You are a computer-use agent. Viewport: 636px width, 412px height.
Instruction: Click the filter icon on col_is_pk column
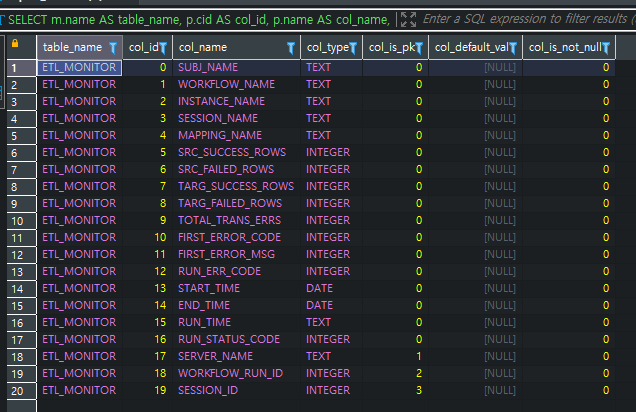coord(419,48)
